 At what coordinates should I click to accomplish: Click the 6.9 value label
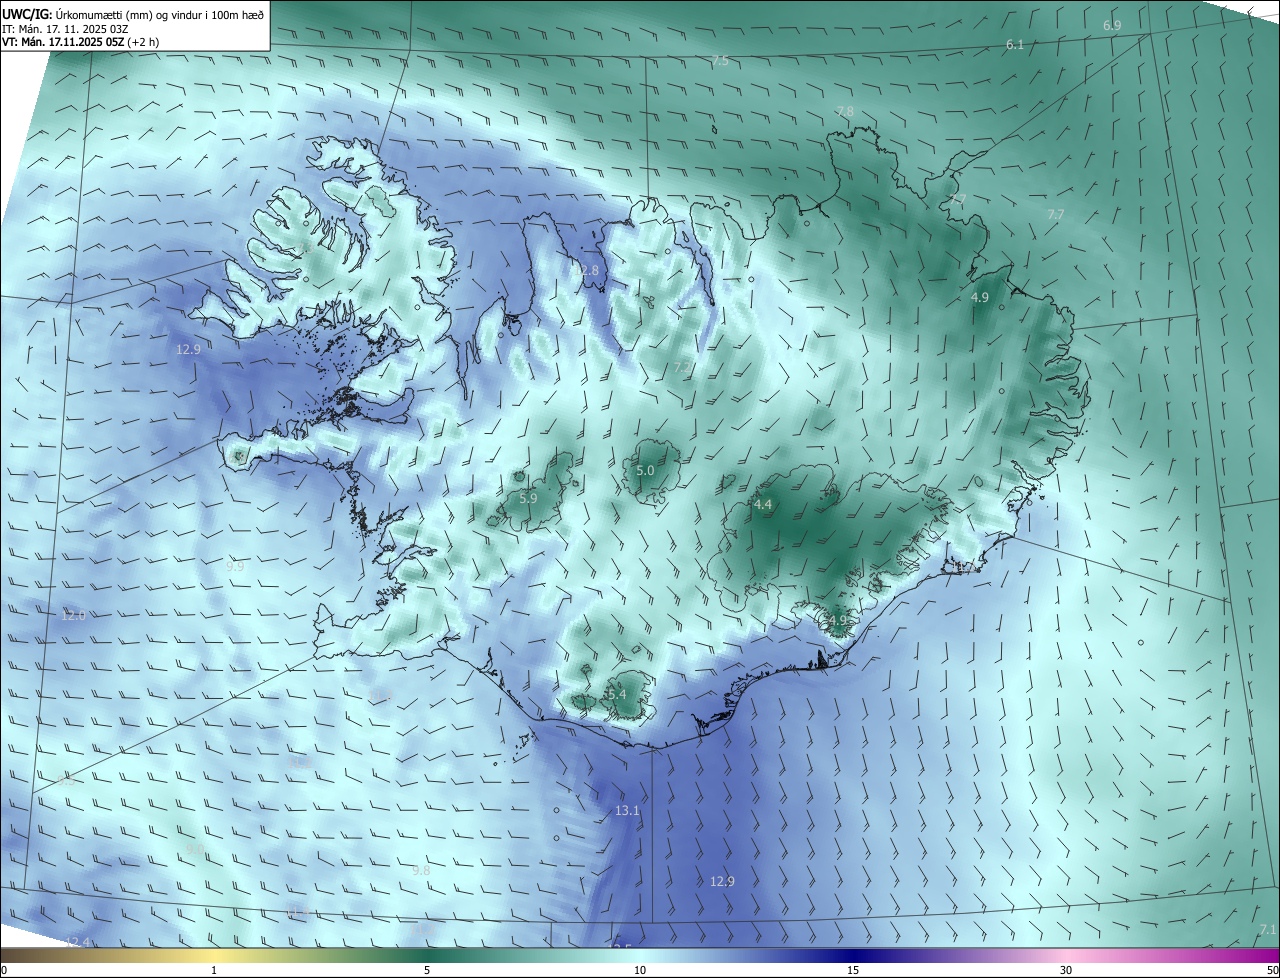pyautogui.click(x=1112, y=25)
